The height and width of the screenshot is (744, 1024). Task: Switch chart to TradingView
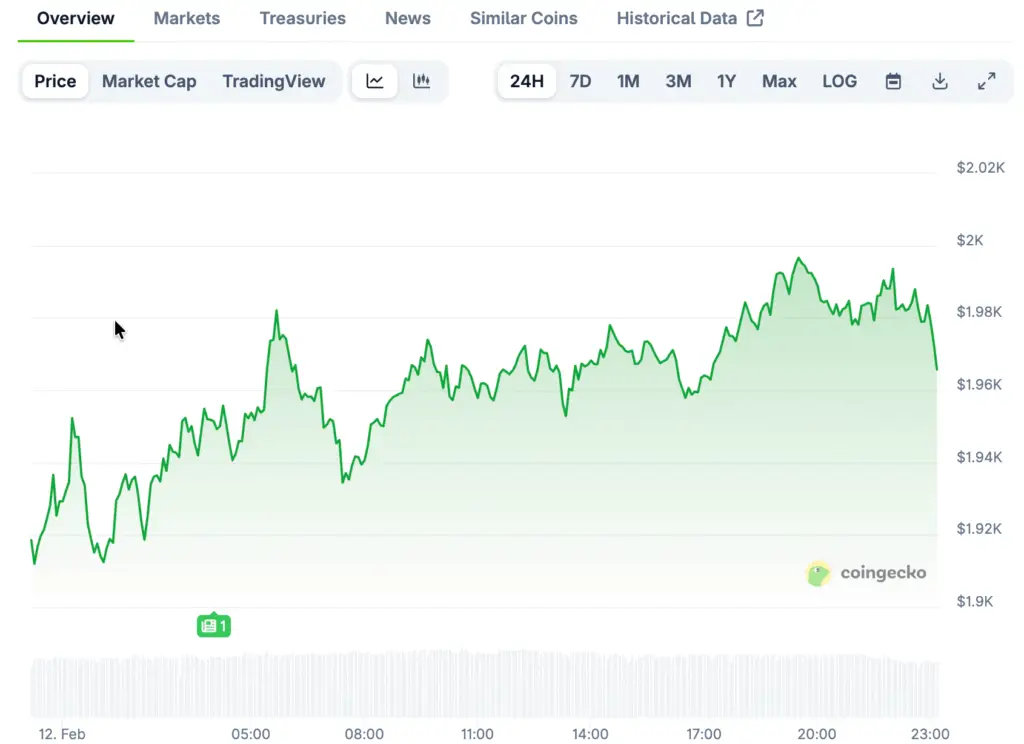[274, 82]
